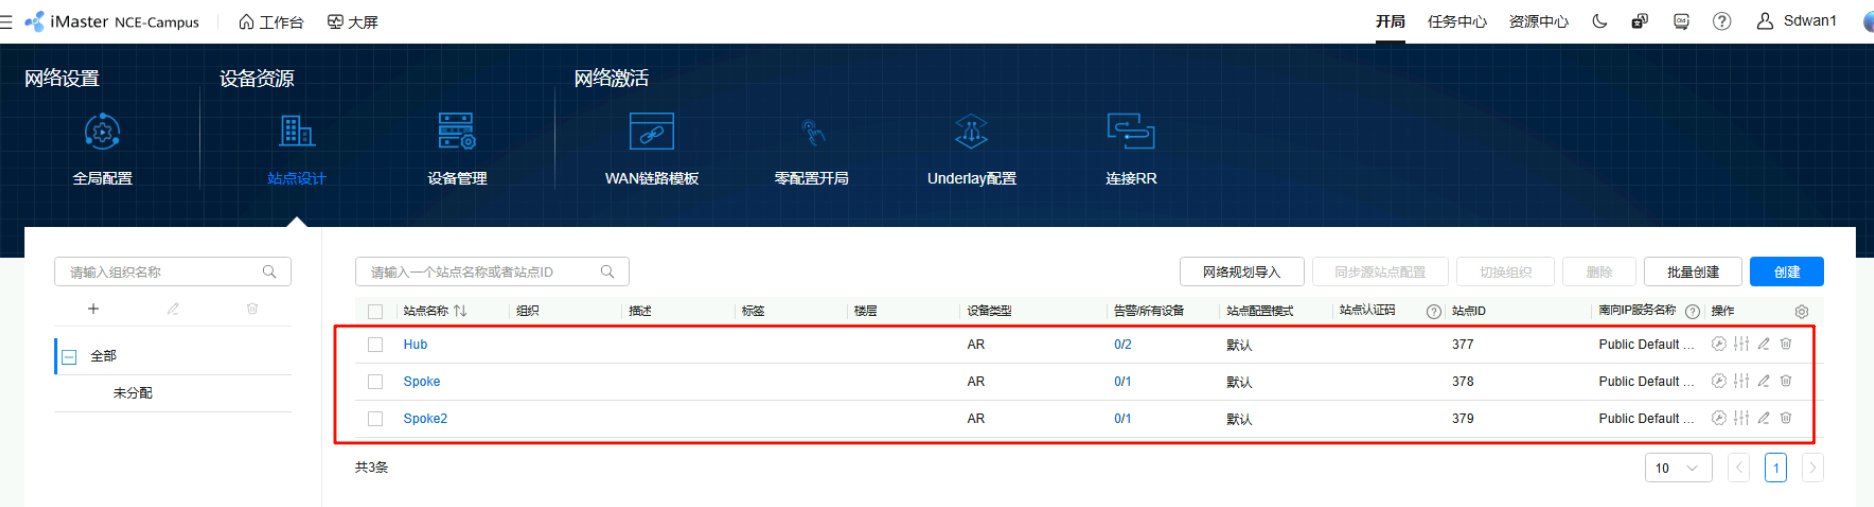Click the table column settings gear
The width and height of the screenshot is (1874, 507).
coord(1801,311)
